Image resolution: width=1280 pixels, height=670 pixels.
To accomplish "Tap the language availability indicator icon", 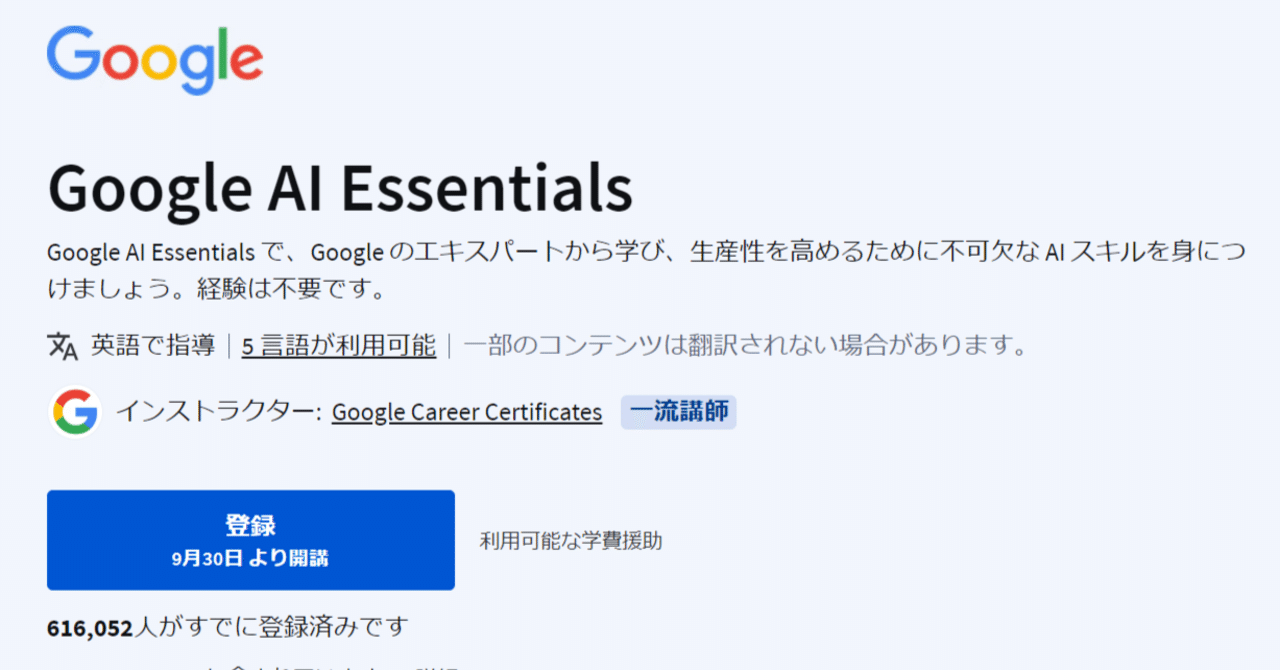I will 60,345.
